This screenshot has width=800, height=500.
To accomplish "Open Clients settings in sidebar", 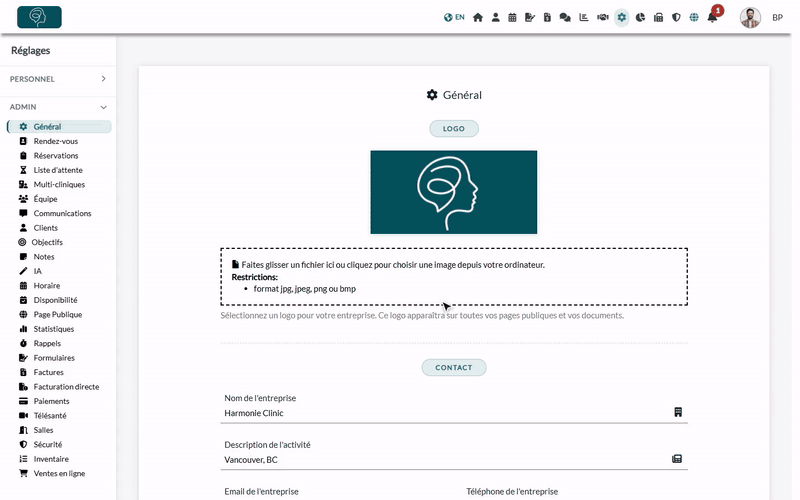I will [45, 228].
